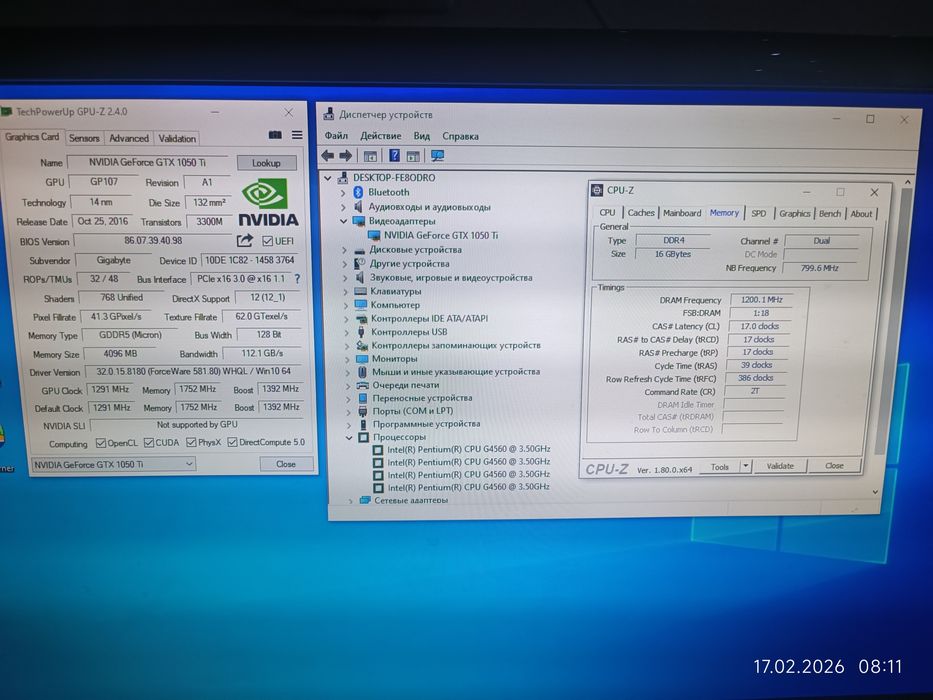Image resolution: width=933 pixels, height=700 pixels.
Task: Expand the Bluetooth tree node
Action: pyautogui.click(x=343, y=192)
